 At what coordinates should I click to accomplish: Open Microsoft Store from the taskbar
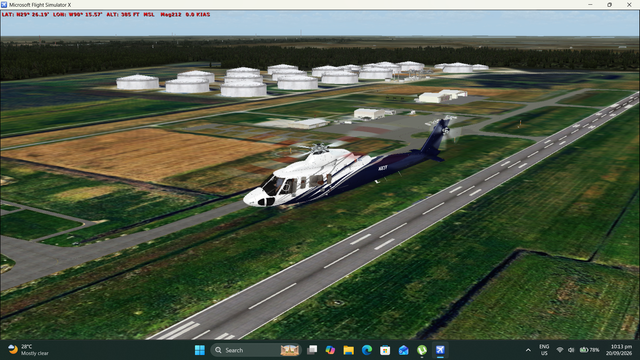point(384,350)
